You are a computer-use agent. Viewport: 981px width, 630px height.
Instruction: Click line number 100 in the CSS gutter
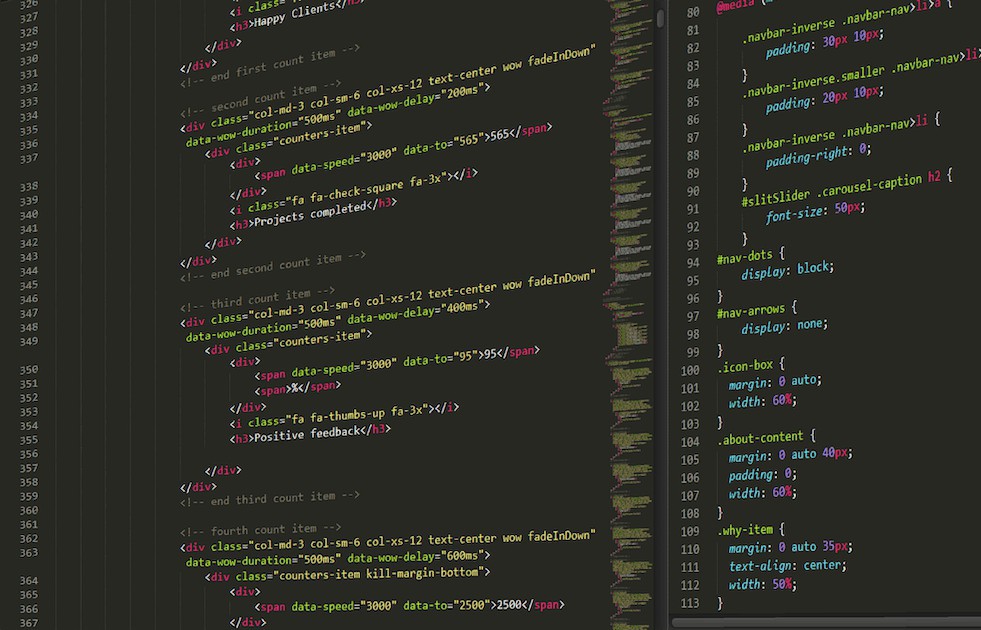coord(690,370)
